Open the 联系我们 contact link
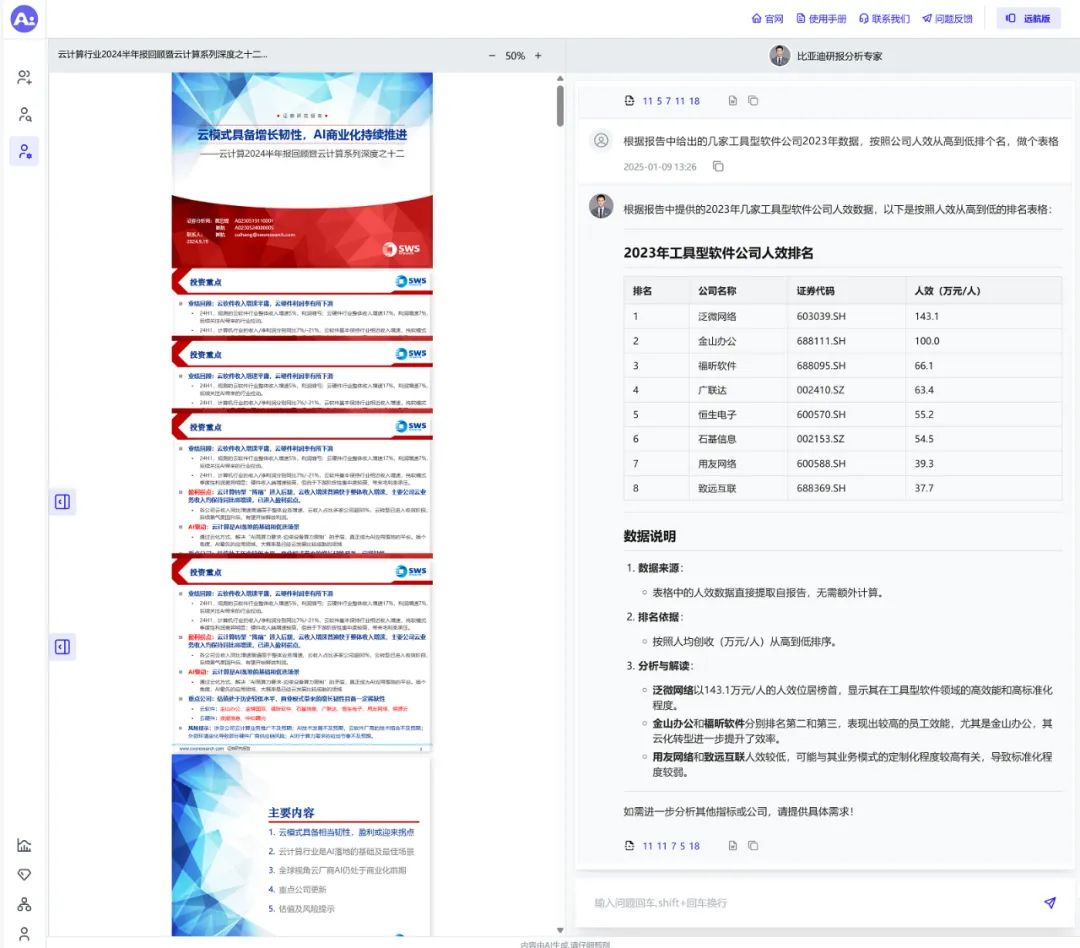The image size is (1080, 948). click(x=884, y=19)
